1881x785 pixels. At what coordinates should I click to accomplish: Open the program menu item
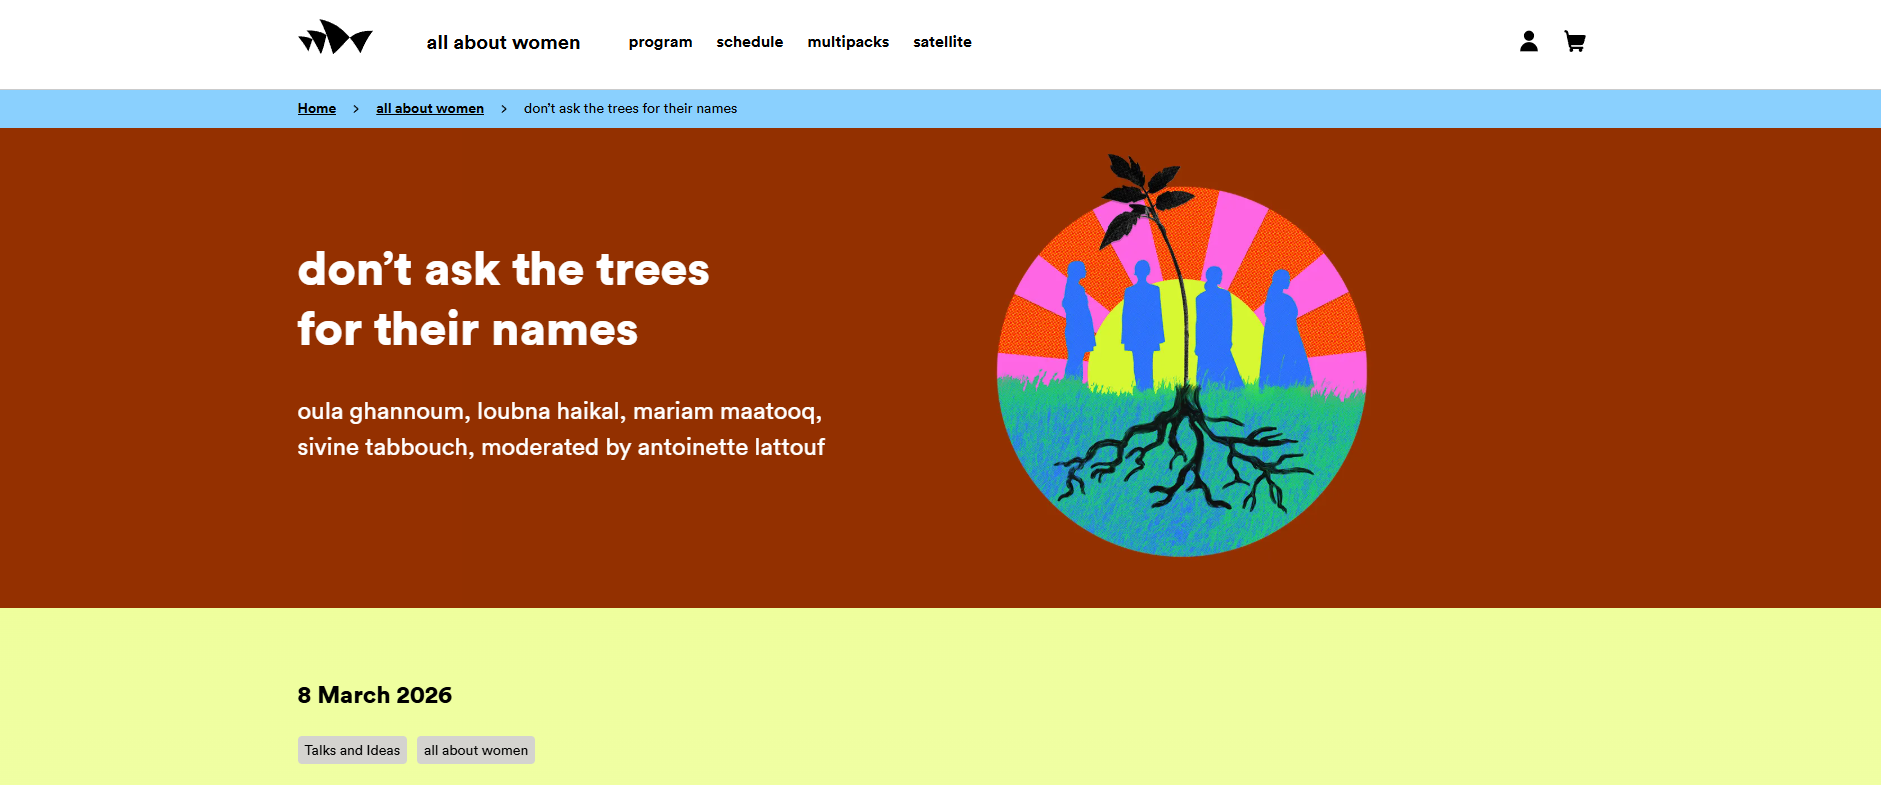click(660, 42)
